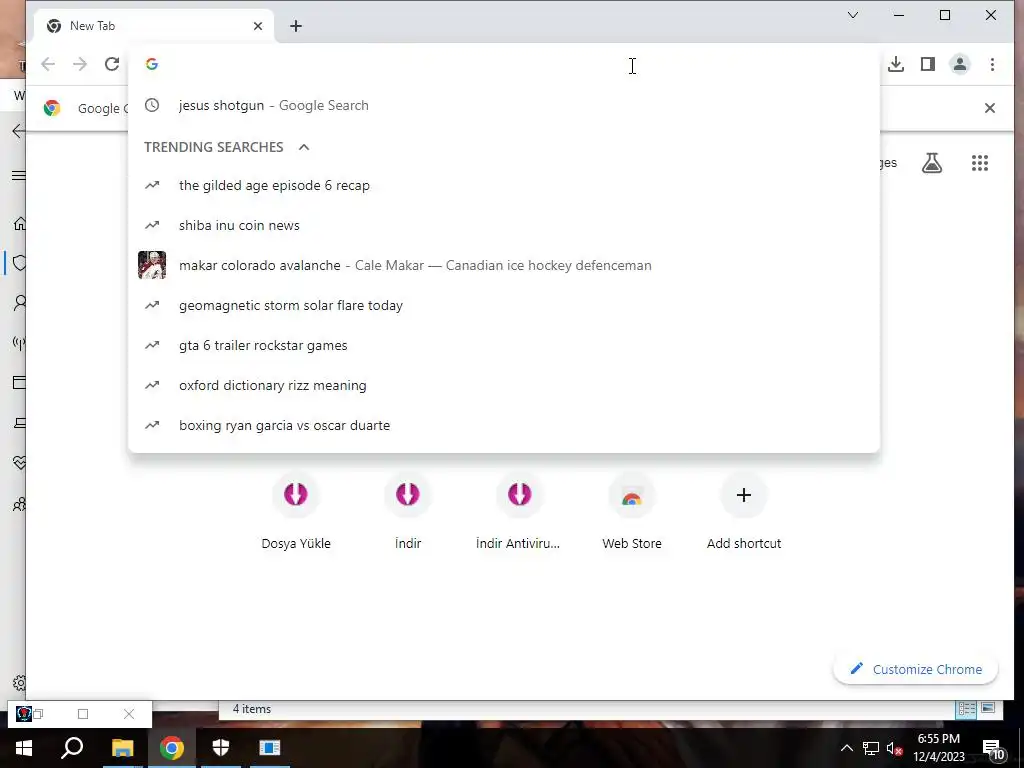
Task: Open notification center with 10 badge
Action: coord(993,748)
